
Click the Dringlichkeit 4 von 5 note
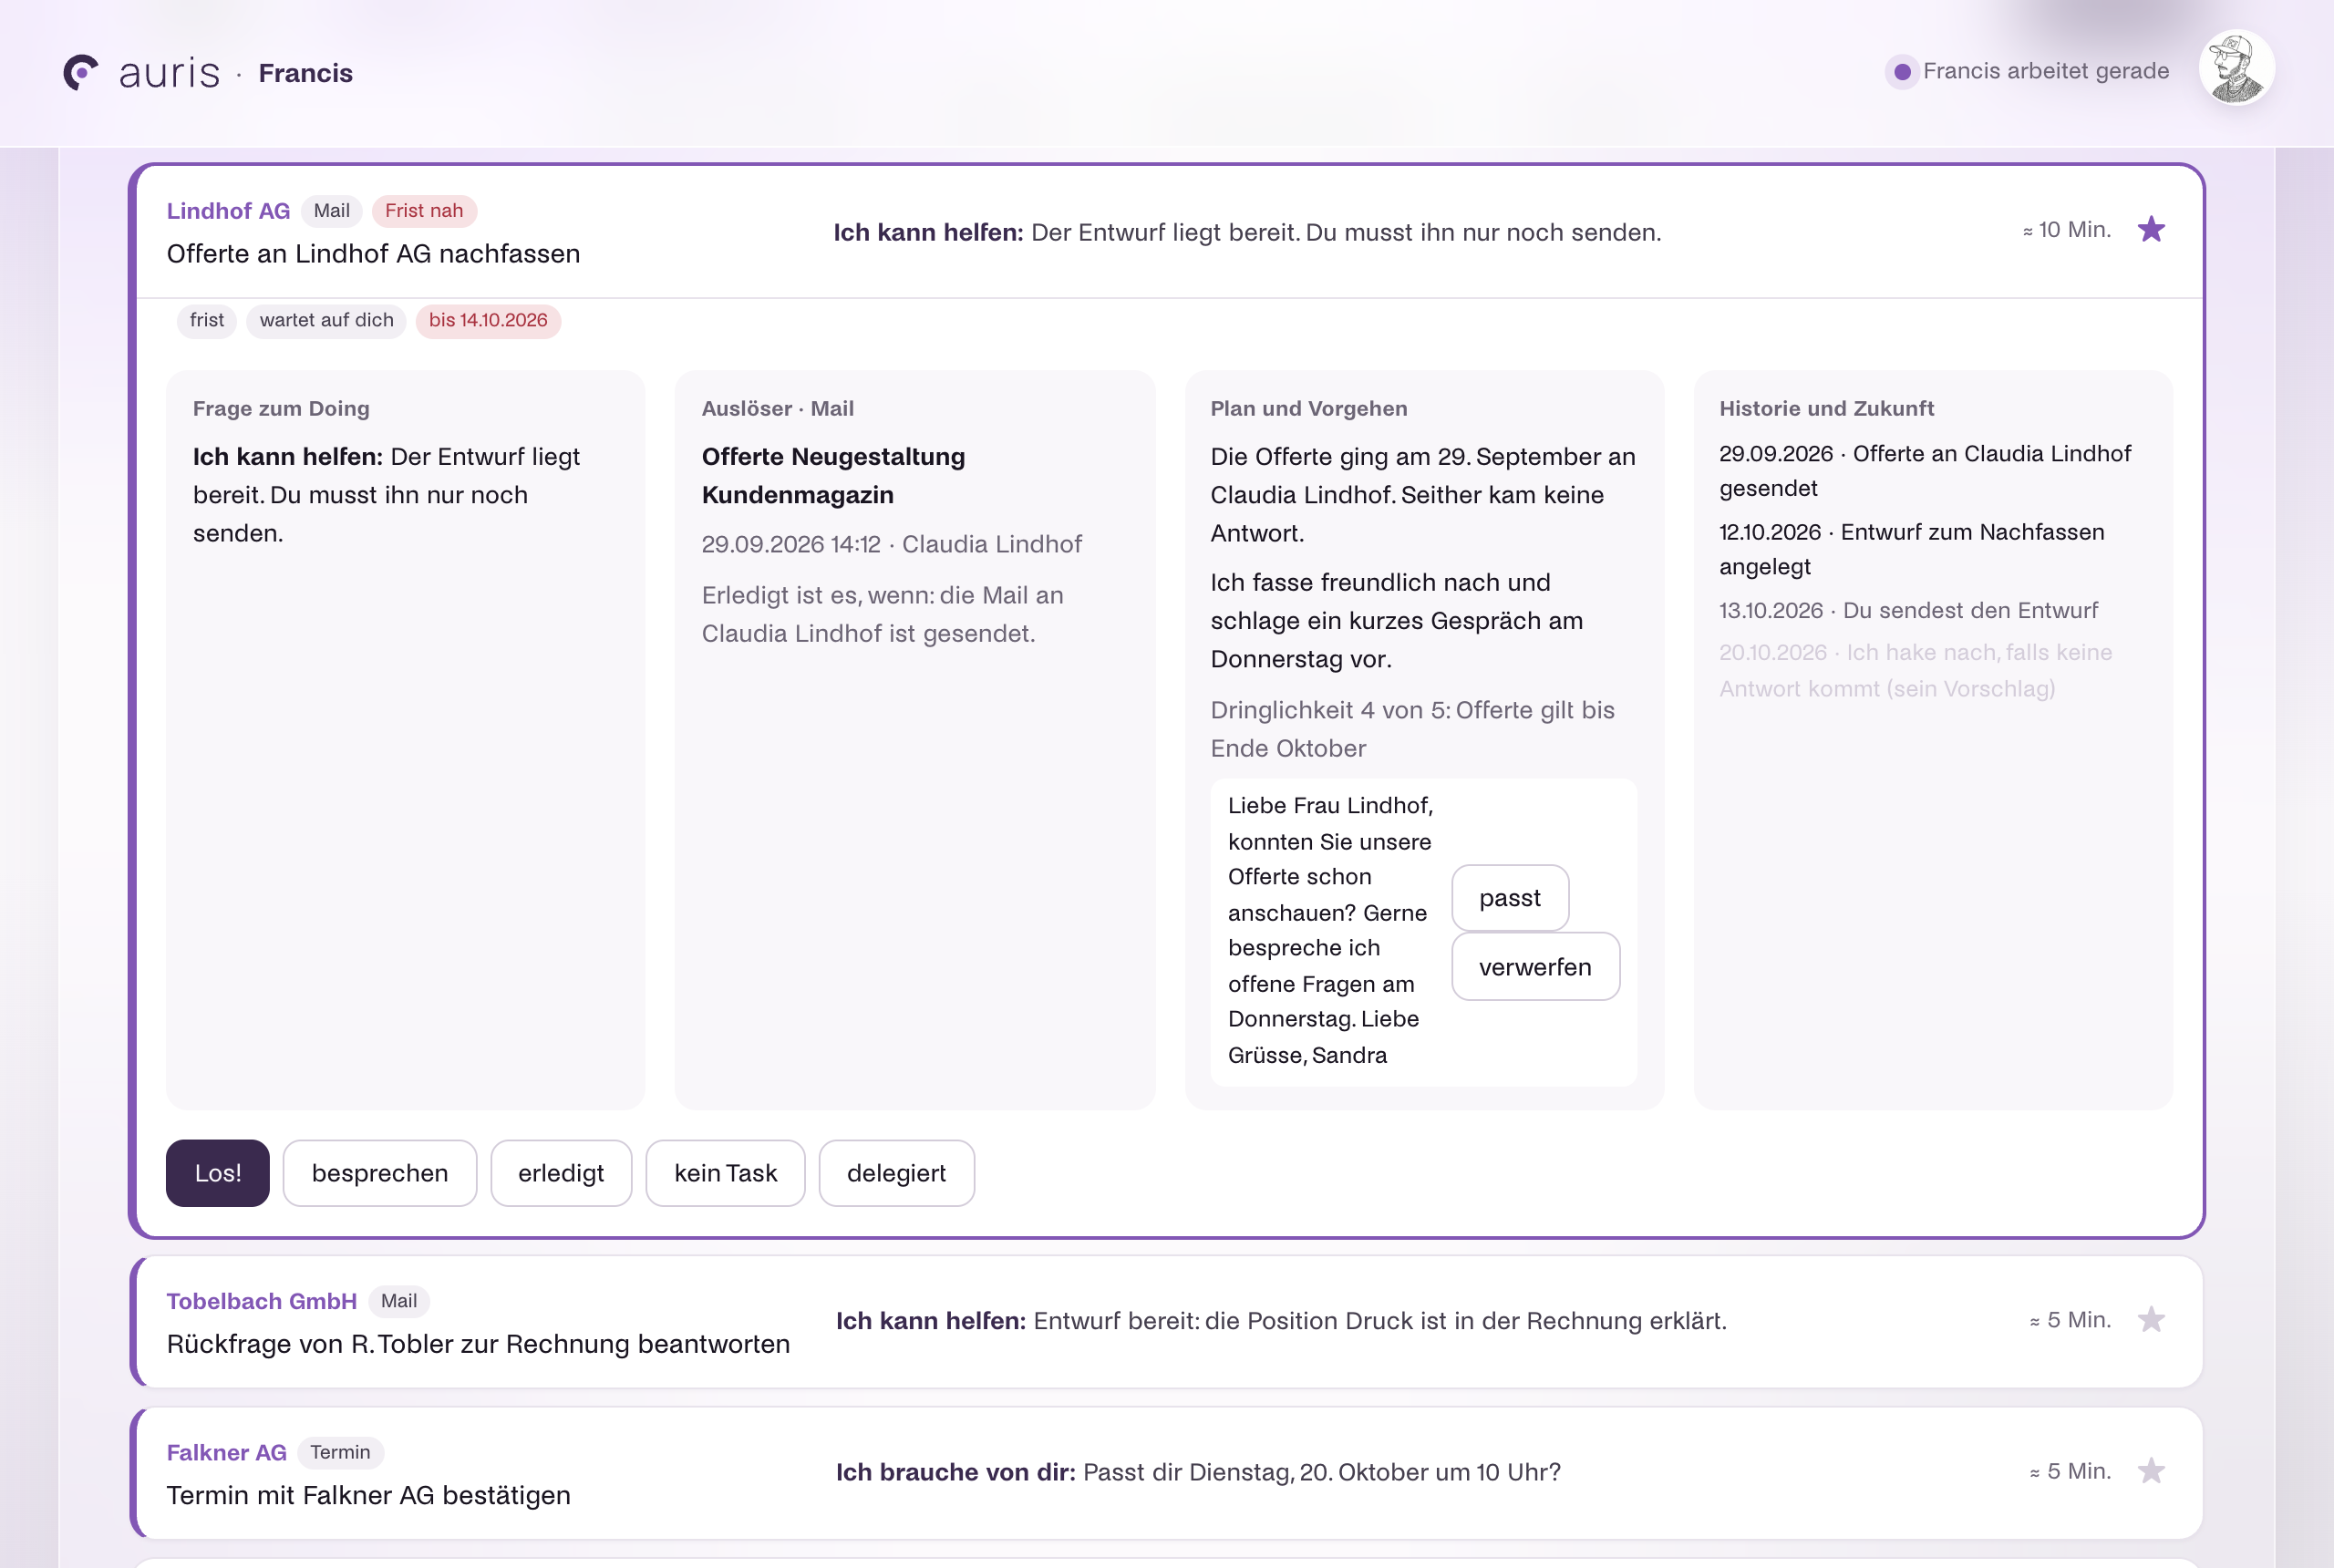pyautogui.click(x=1412, y=729)
